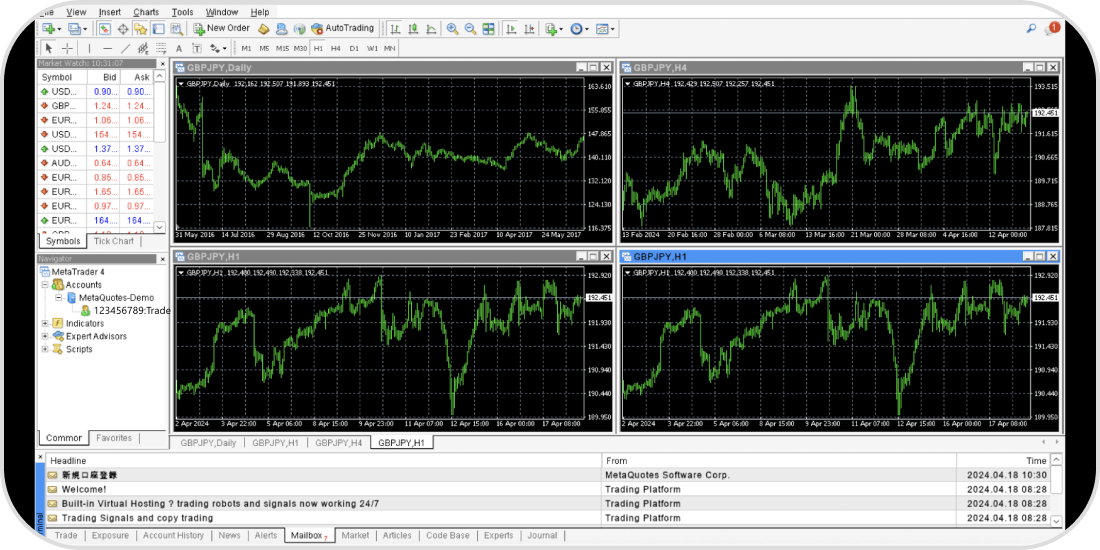
Task: Switch to Favorites tab in Navigator
Action: pyautogui.click(x=114, y=438)
